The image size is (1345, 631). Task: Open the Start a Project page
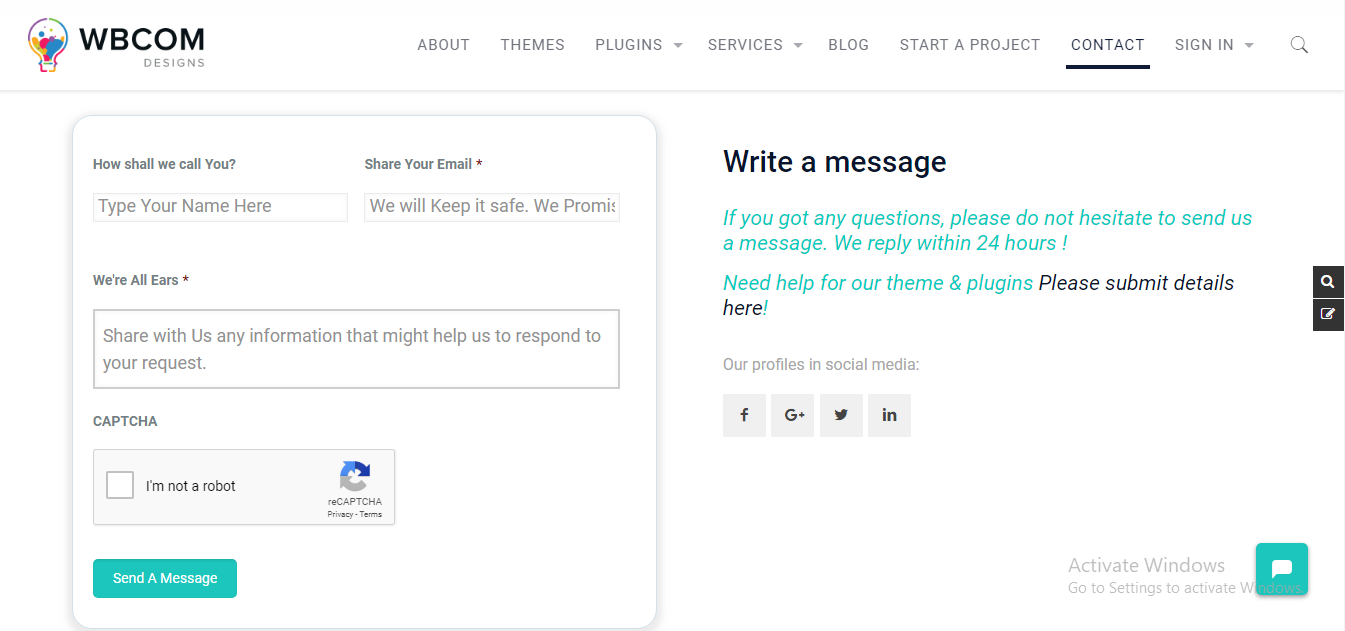point(970,45)
